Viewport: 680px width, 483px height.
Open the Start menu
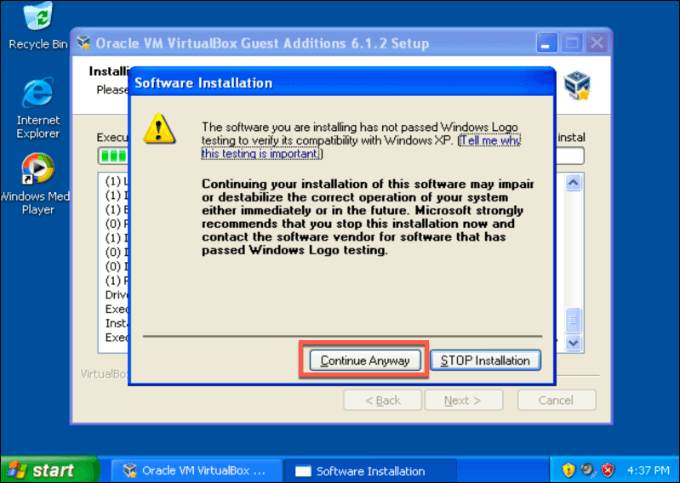coord(50,470)
